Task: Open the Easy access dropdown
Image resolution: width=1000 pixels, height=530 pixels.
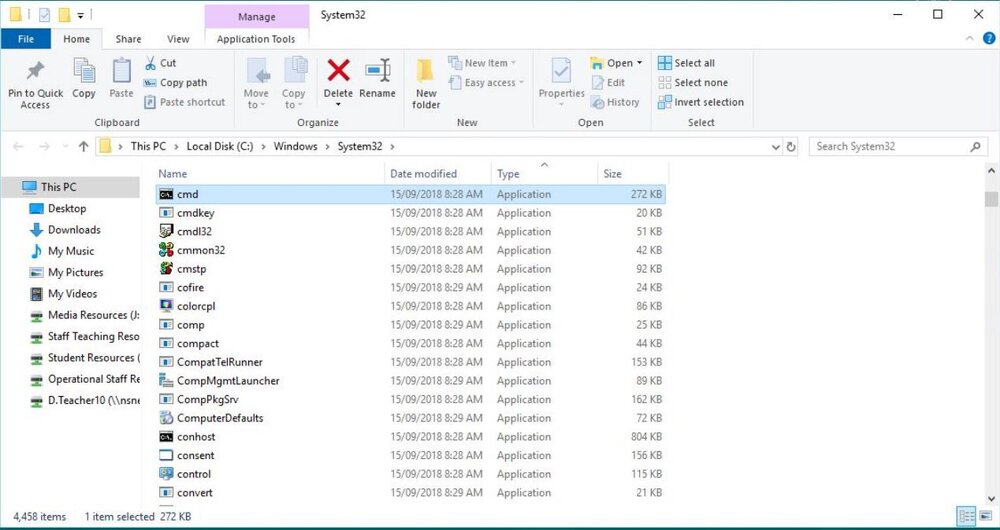Action: point(486,82)
